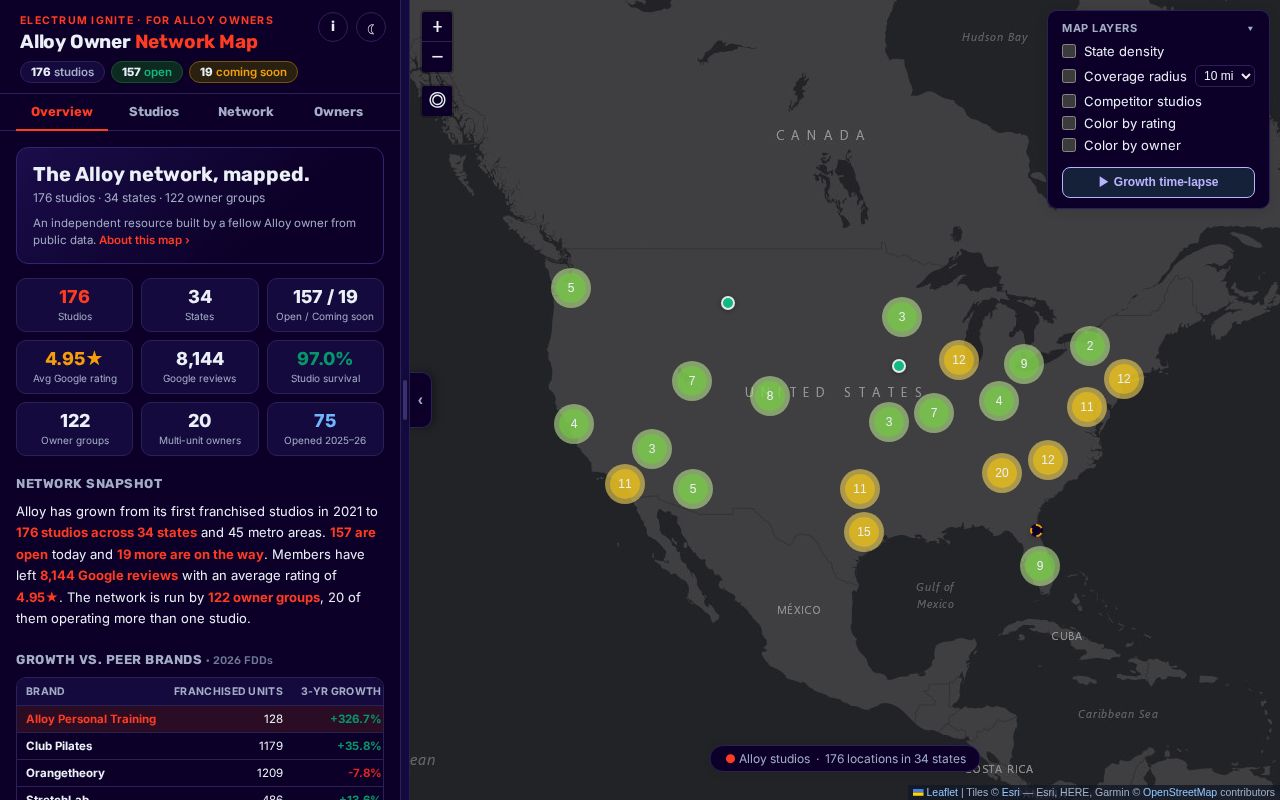Click the 176 studios badge

[62, 72]
